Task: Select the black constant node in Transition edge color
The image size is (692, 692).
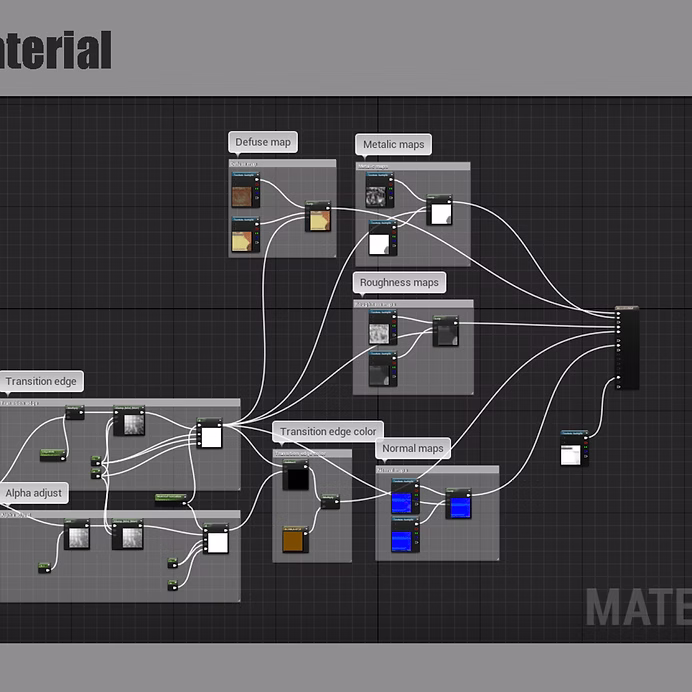Action: pos(296,475)
